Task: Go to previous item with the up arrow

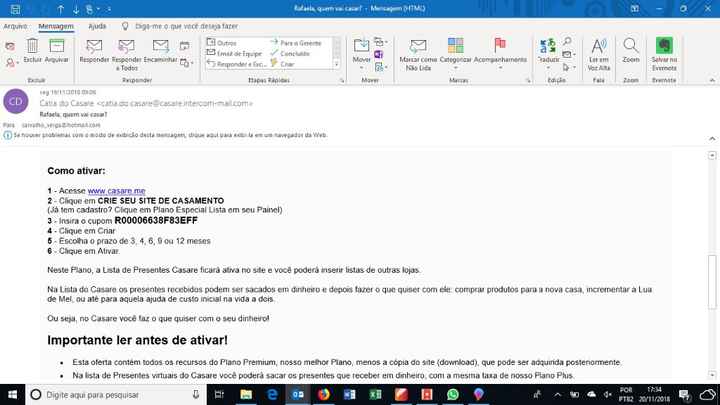Action: point(60,9)
